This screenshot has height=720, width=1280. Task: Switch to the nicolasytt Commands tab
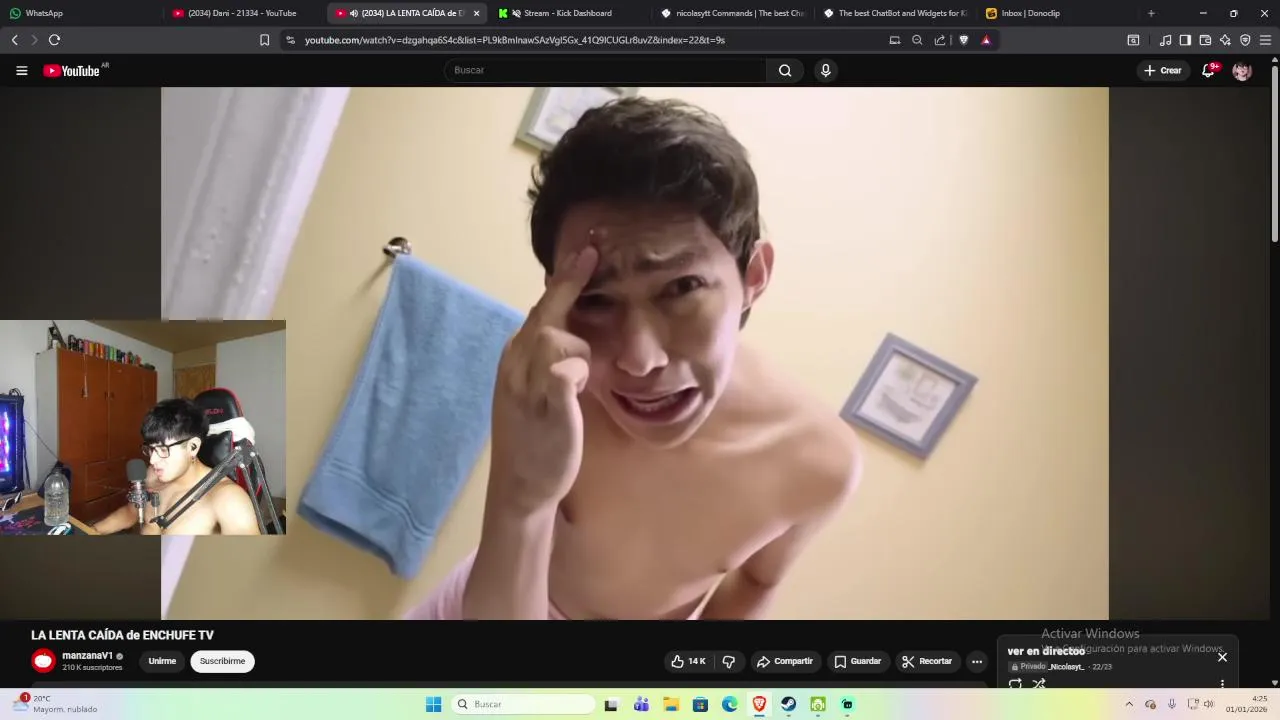(x=733, y=13)
